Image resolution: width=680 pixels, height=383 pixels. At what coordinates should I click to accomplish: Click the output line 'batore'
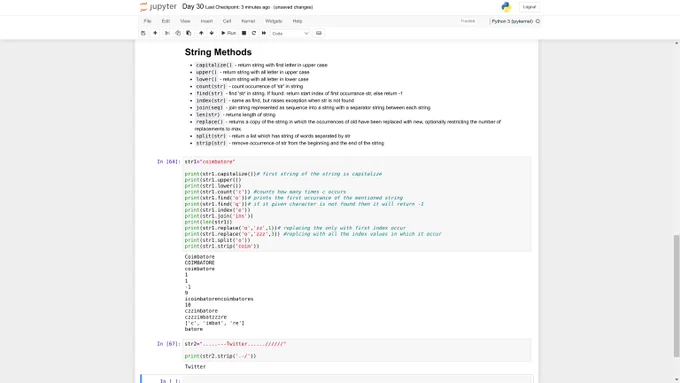click(x=194, y=329)
